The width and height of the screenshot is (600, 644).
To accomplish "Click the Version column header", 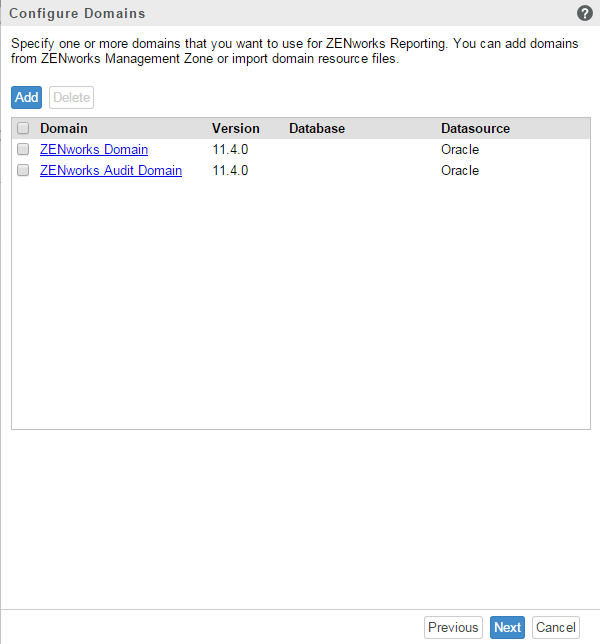I will click(x=236, y=129).
